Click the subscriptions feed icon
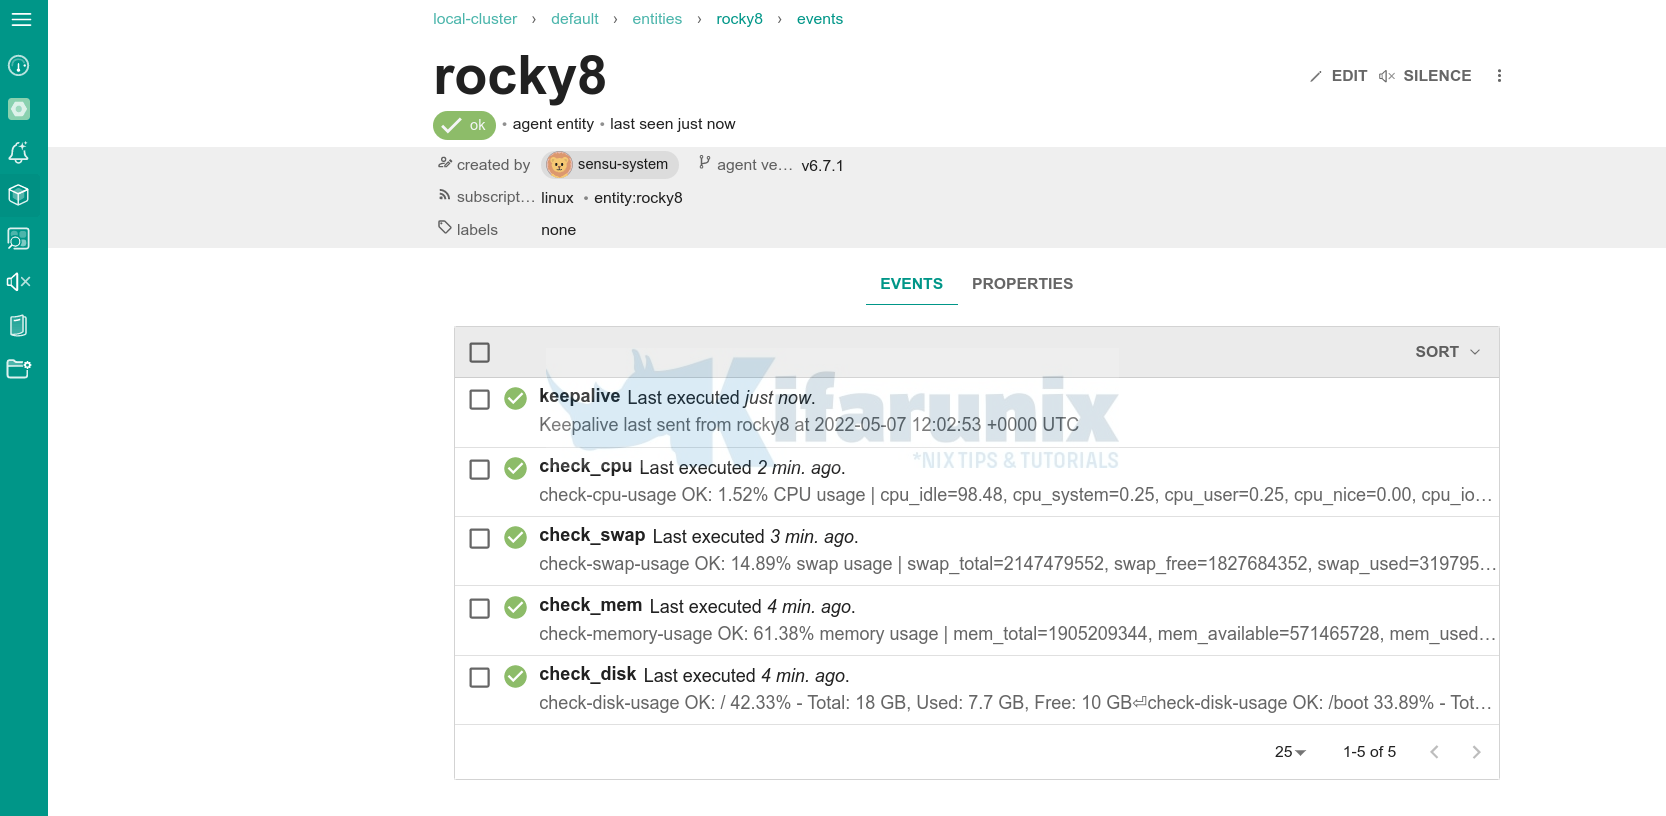 (445, 195)
